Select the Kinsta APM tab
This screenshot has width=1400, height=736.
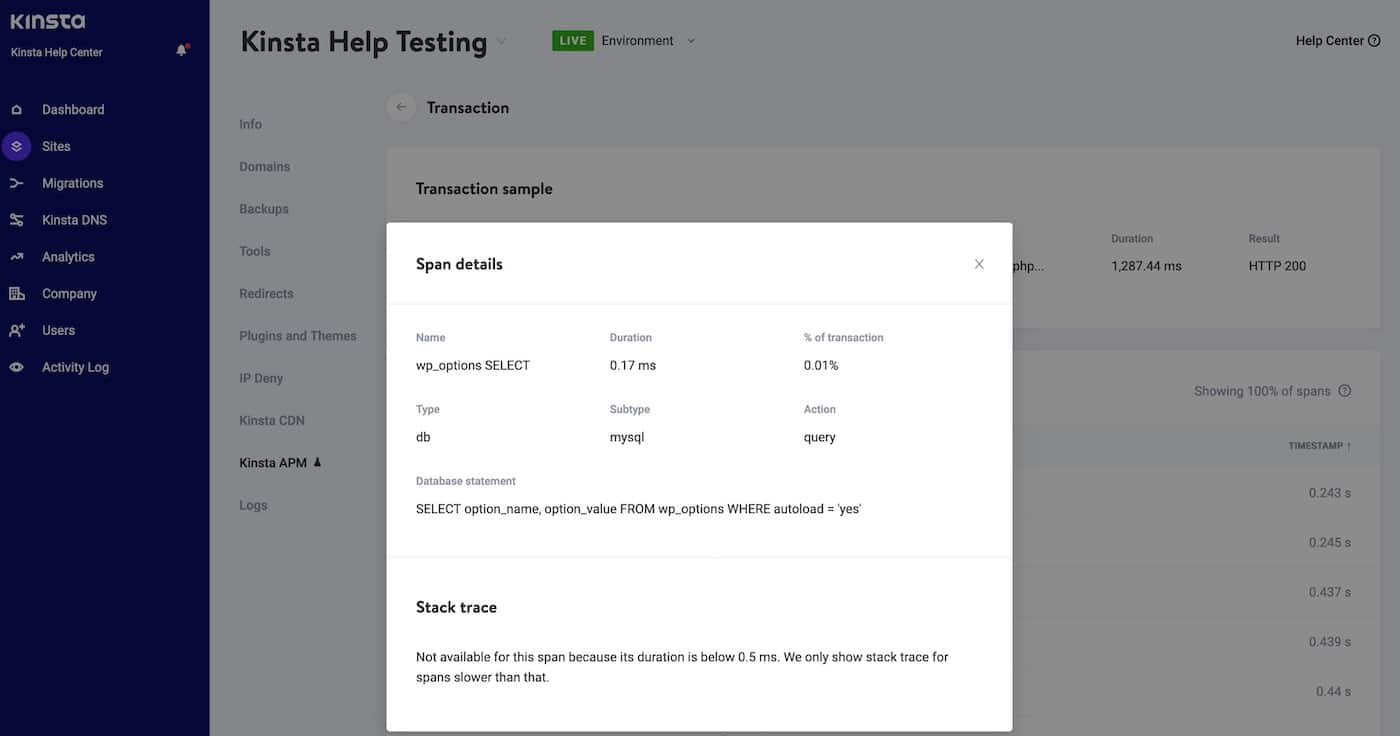coord(274,463)
